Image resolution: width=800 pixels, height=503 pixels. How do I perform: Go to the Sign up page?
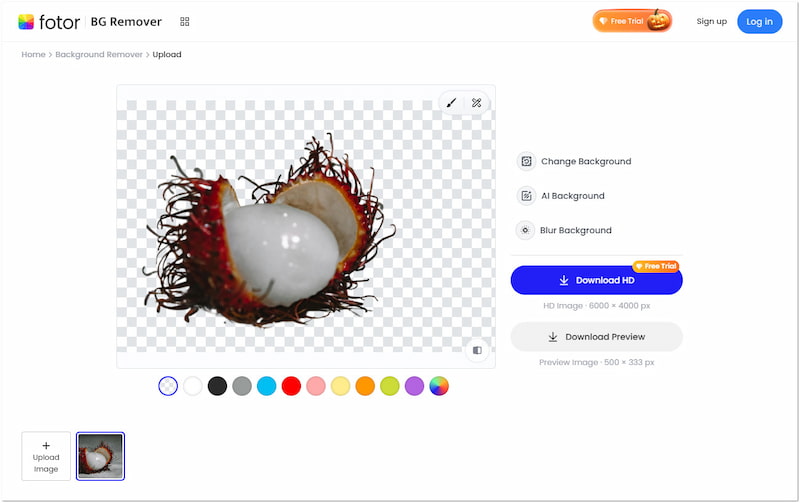pyautogui.click(x=711, y=21)
